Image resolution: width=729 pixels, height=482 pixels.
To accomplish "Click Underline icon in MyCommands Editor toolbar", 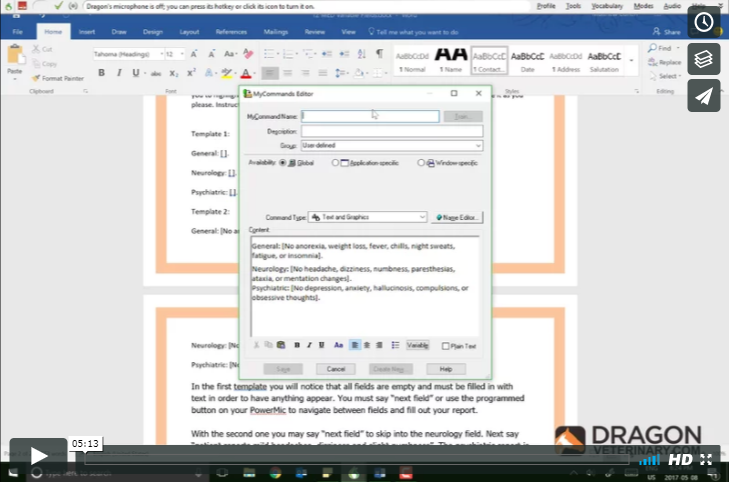I will (x=321, y=345).
